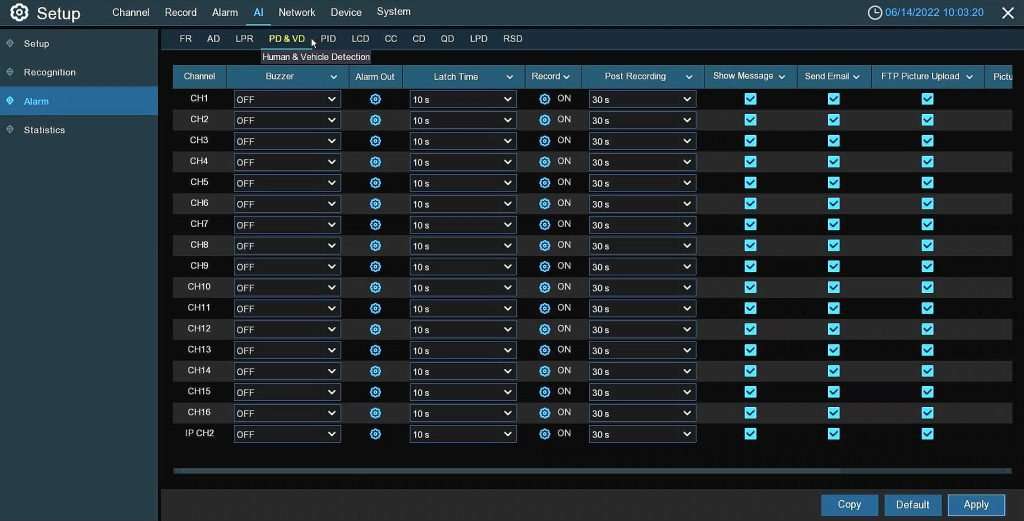The image size is (1024, 521).
Task: Click Alarm Out gear for CH5
Action: tap(375, 183)
